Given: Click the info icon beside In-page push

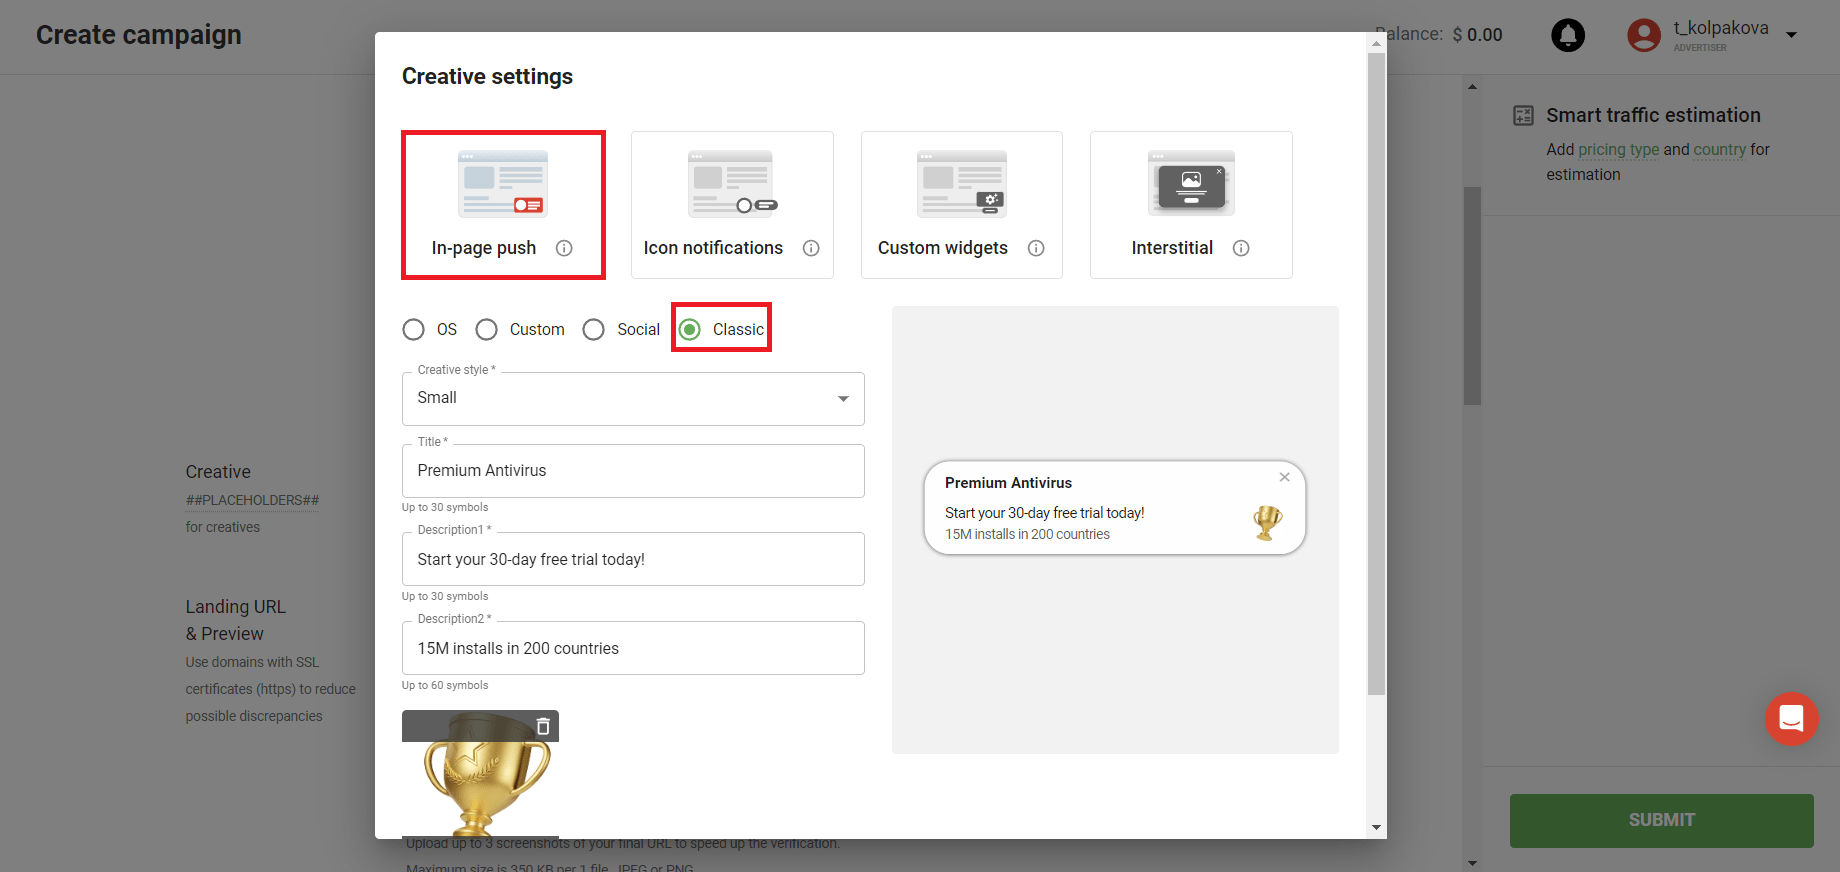Looking at the screenshot, I should [x=564, y=248].
